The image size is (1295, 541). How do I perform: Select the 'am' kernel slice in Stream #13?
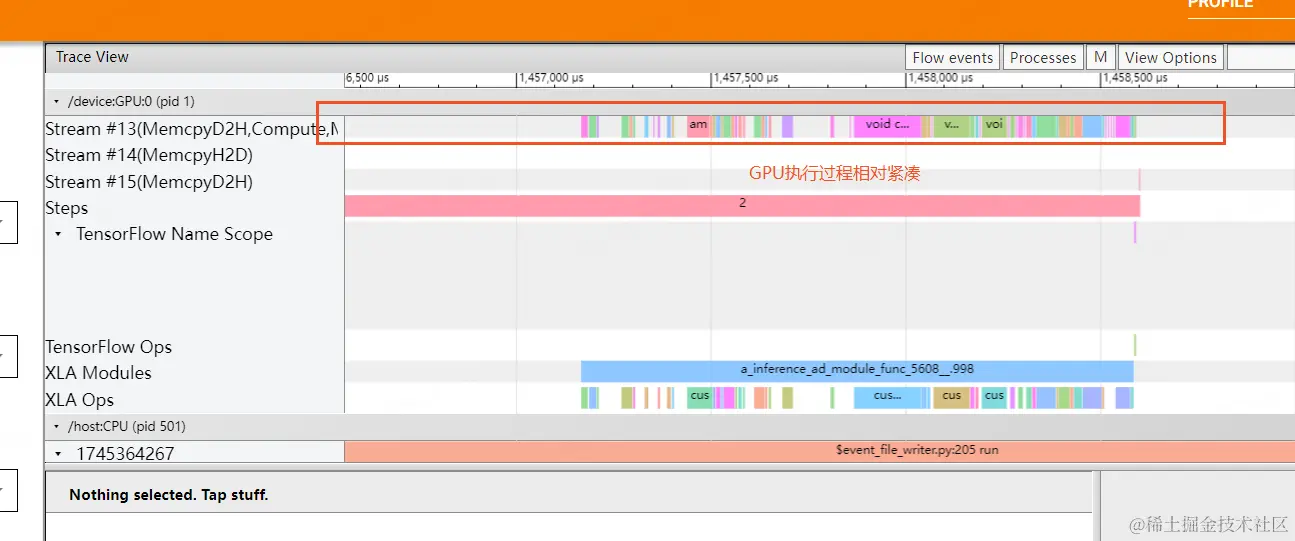pos(698,126)
